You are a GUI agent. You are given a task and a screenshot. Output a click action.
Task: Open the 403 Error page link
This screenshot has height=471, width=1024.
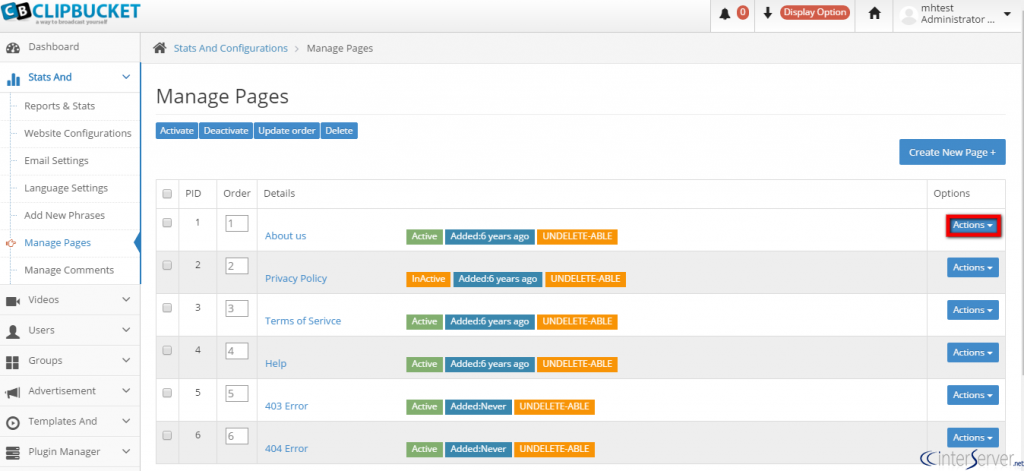[x=287, y=406]
